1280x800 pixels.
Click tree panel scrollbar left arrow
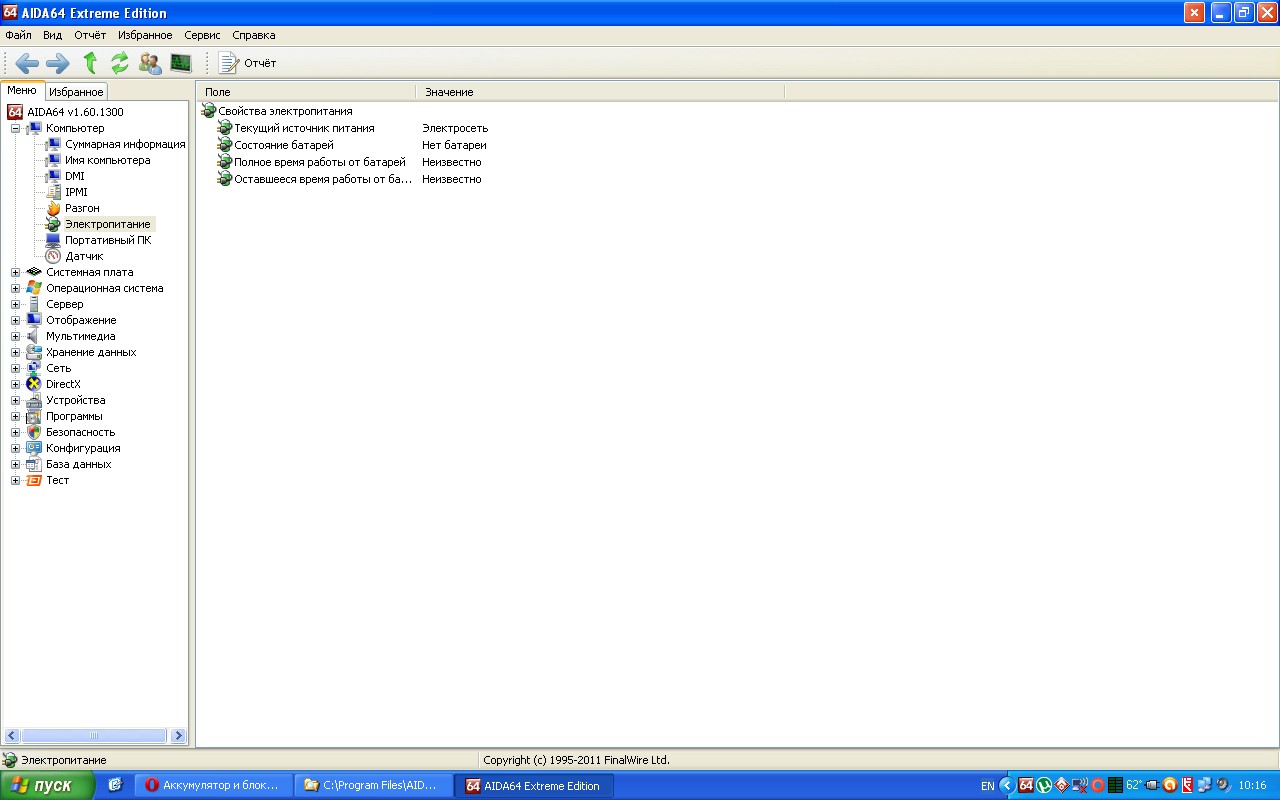11,736
